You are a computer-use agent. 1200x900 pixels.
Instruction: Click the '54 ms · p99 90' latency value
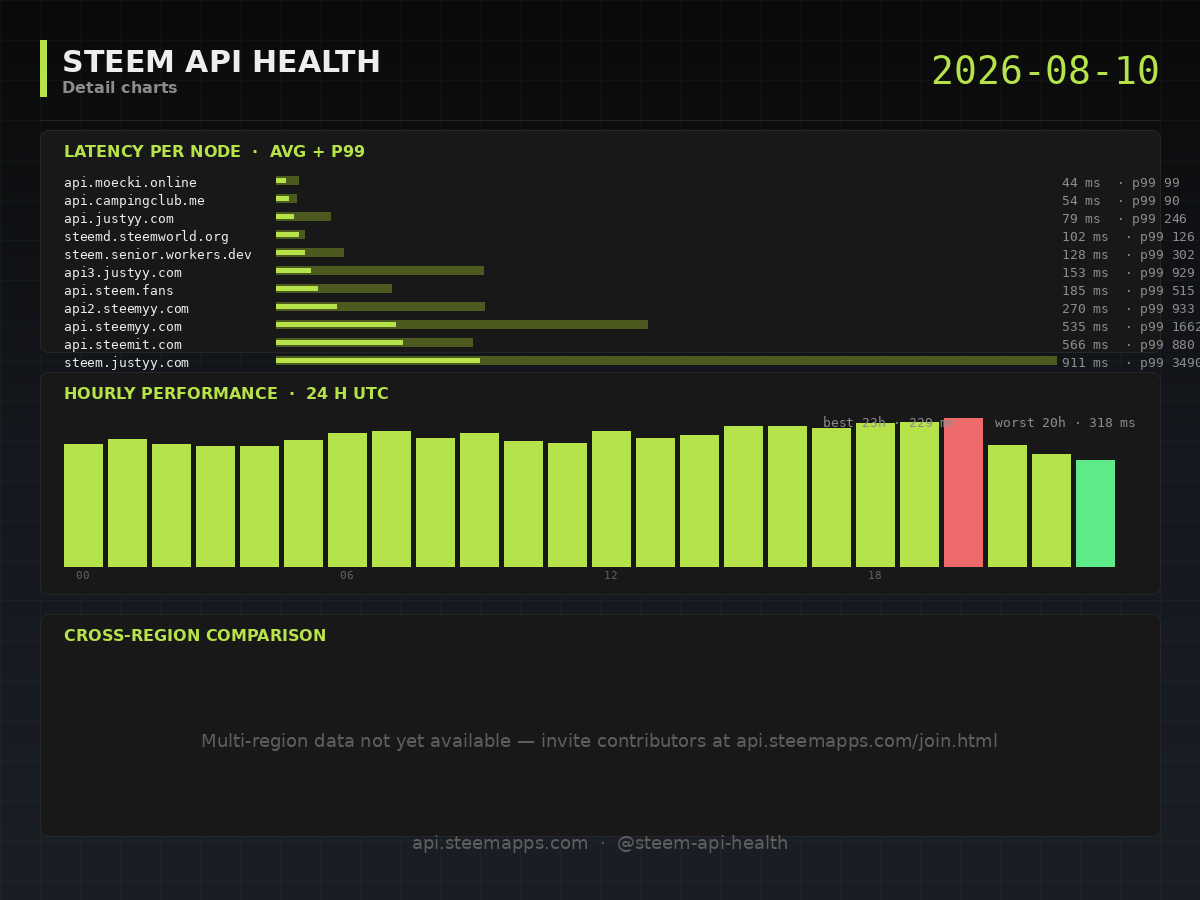pos(1120,201)
